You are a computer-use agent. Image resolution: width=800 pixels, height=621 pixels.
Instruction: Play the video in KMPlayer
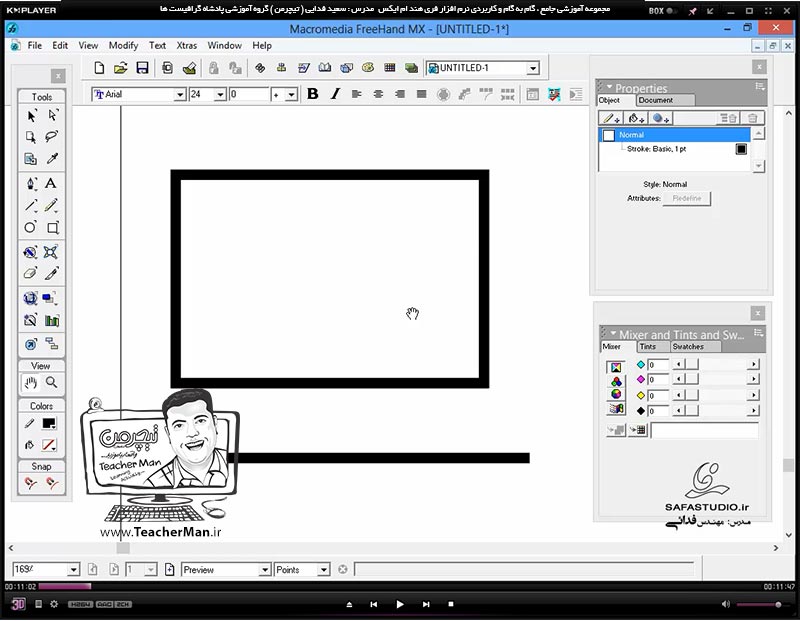click(x=400, y=604)
